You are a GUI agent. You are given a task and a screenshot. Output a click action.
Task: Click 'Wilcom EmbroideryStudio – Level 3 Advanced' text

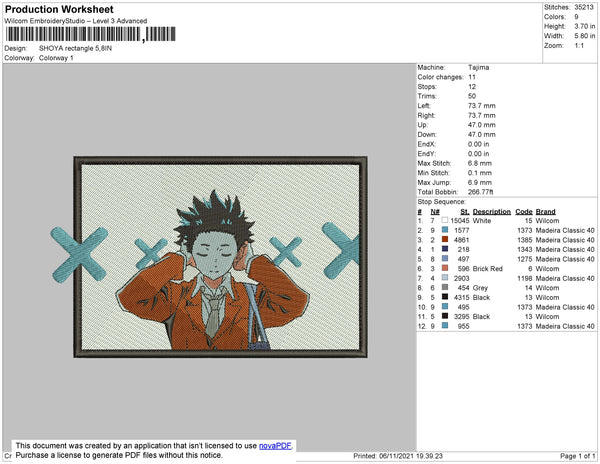pos(75,21)
